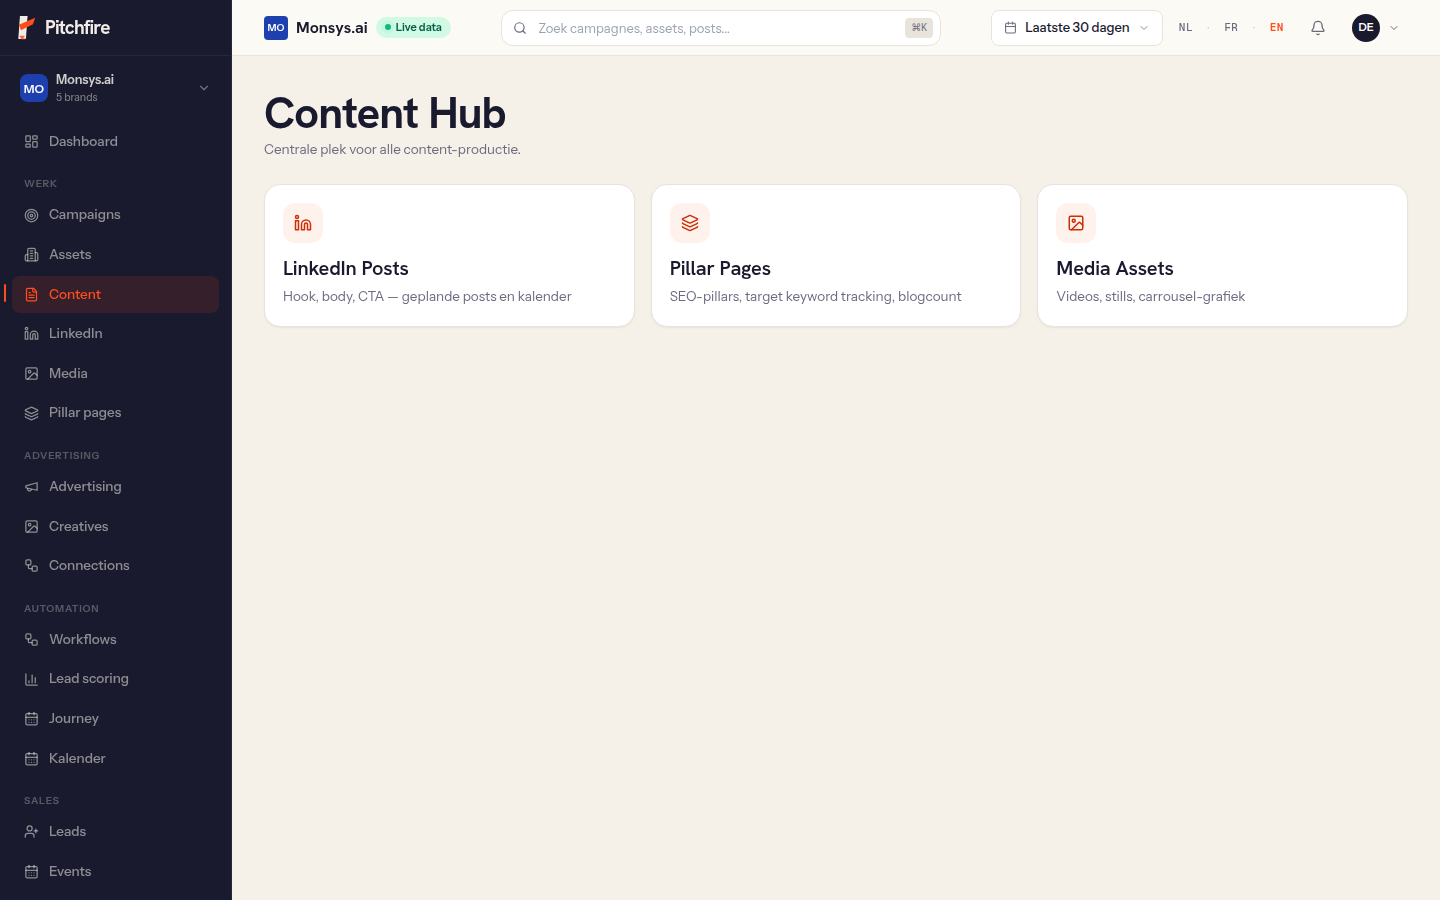Click the Media image icon in sidebar

32,374
